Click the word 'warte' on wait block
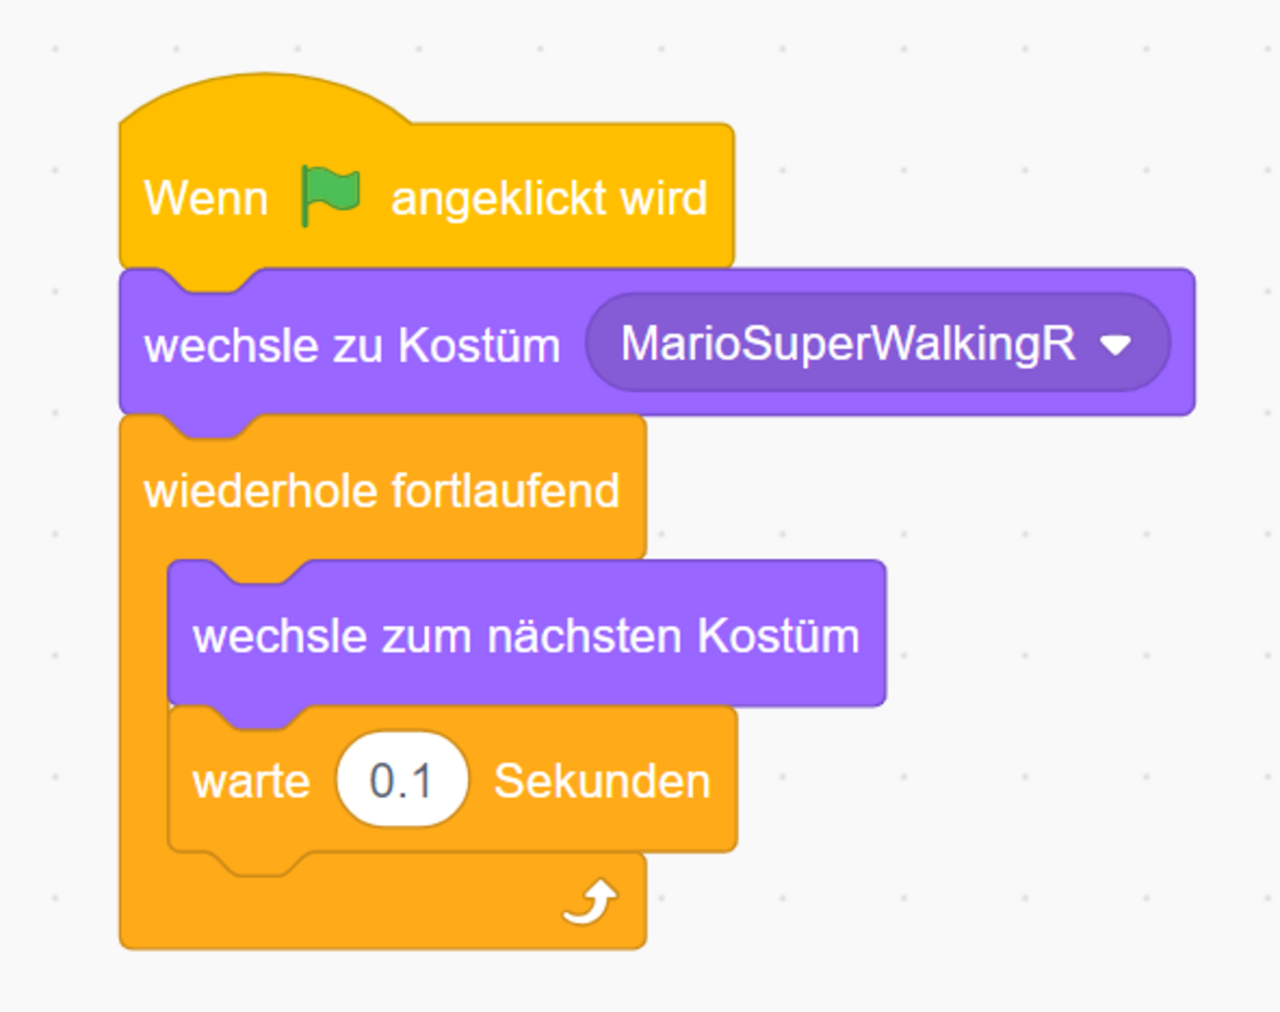 (251, 781)
